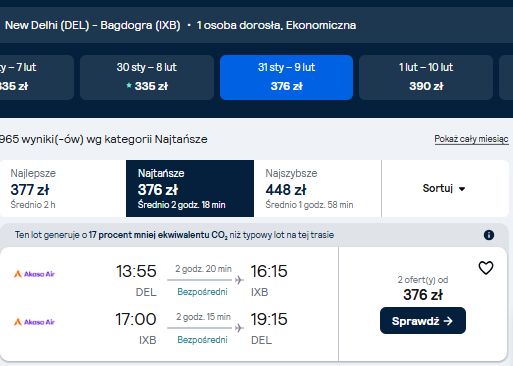Click the arrow on the Sprawdź button

point(448,321)
